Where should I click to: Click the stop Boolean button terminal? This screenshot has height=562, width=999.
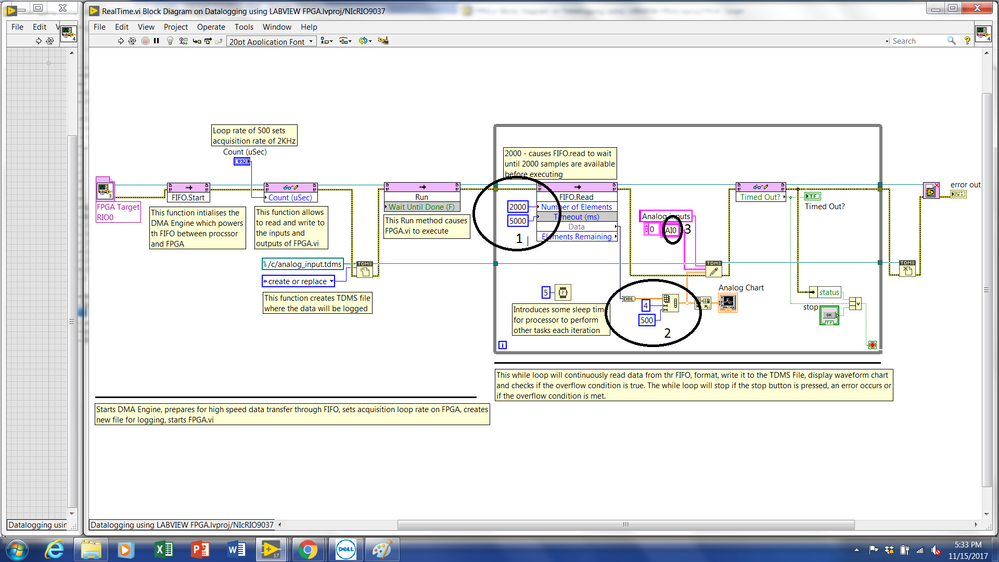(829, 315)
